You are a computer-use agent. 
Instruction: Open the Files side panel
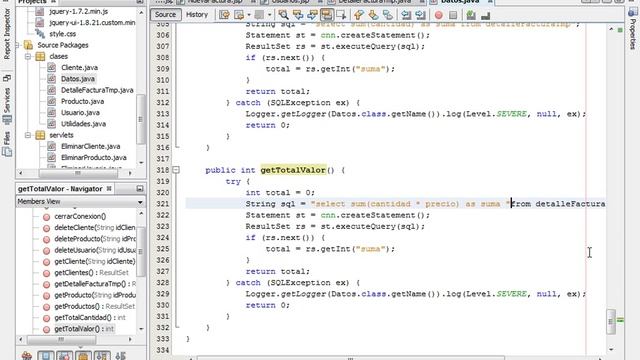coord(7,145)
